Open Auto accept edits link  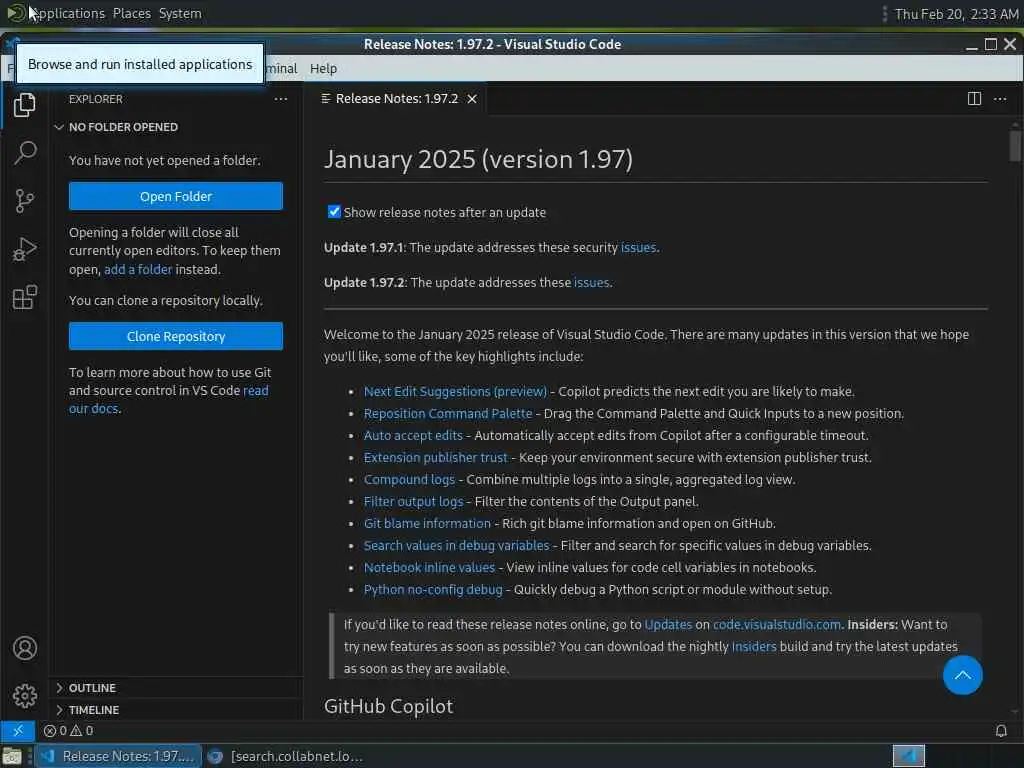pyautogui.click(x=413, y=435)
